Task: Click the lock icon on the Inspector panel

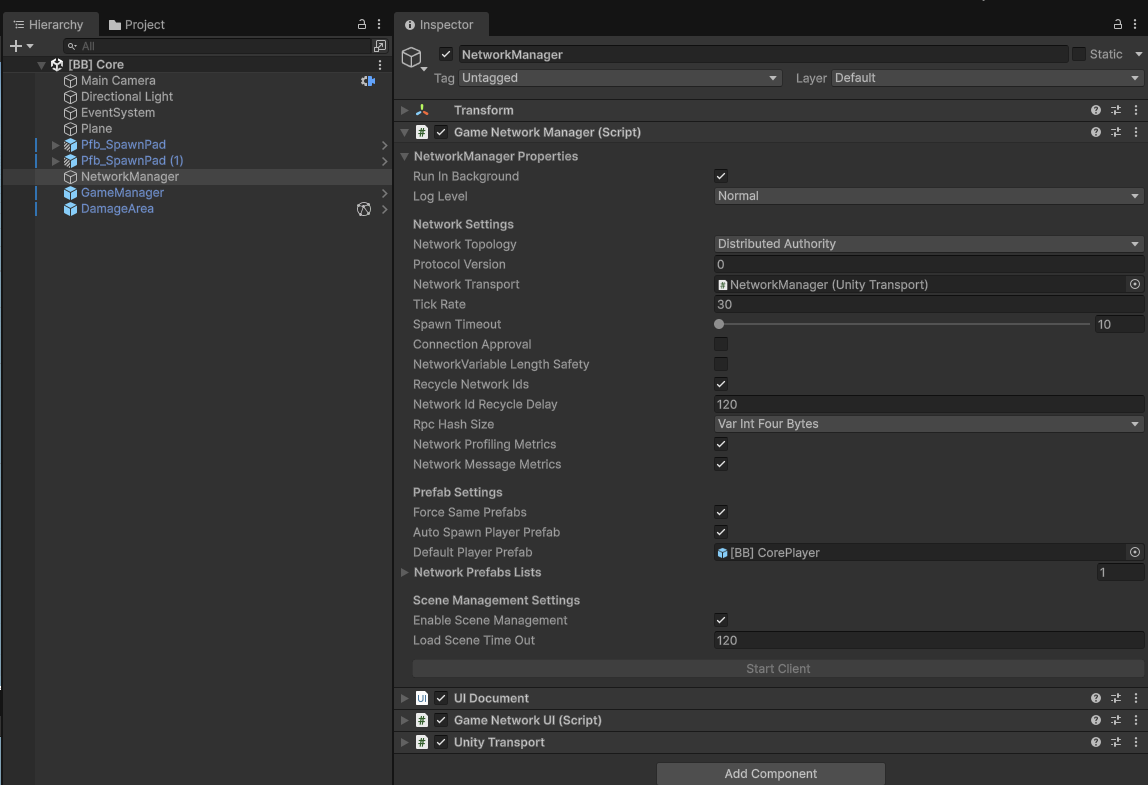Action: coord(1116,24)
